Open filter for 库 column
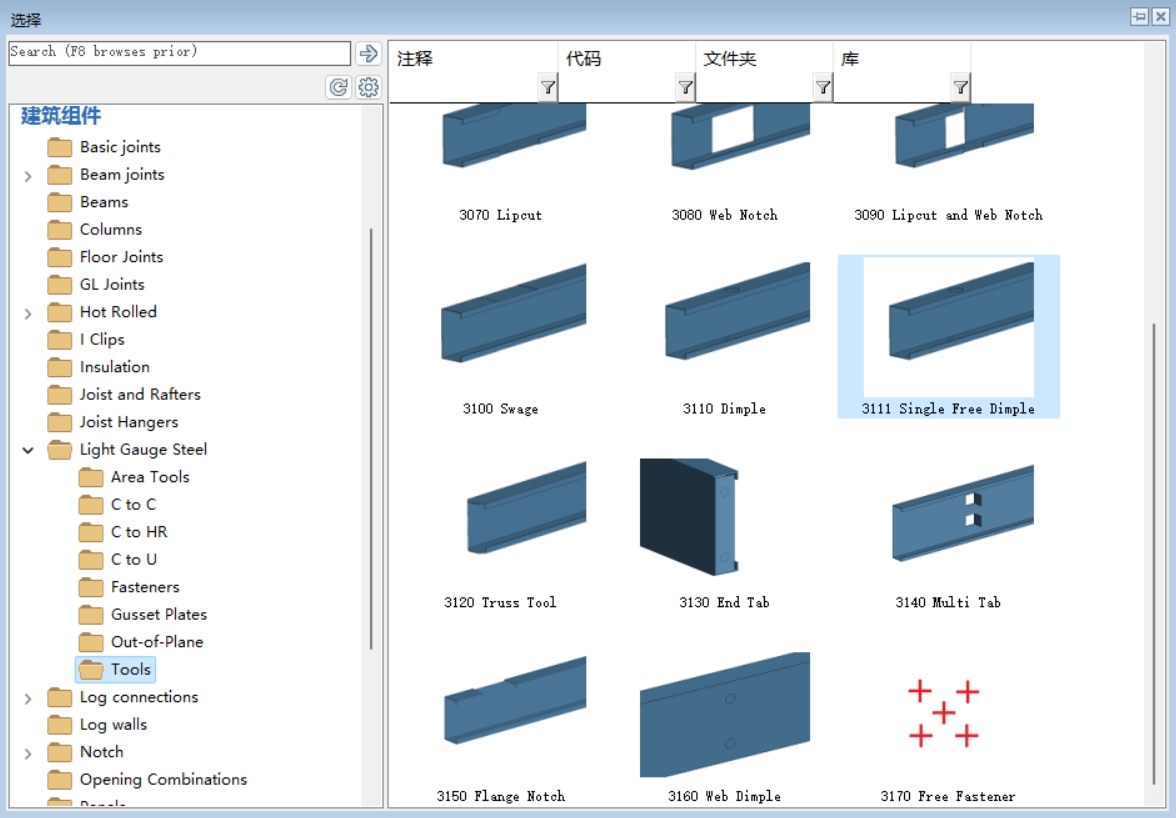The height and width of the screenshot is (818, 1176). pos(961,88)
